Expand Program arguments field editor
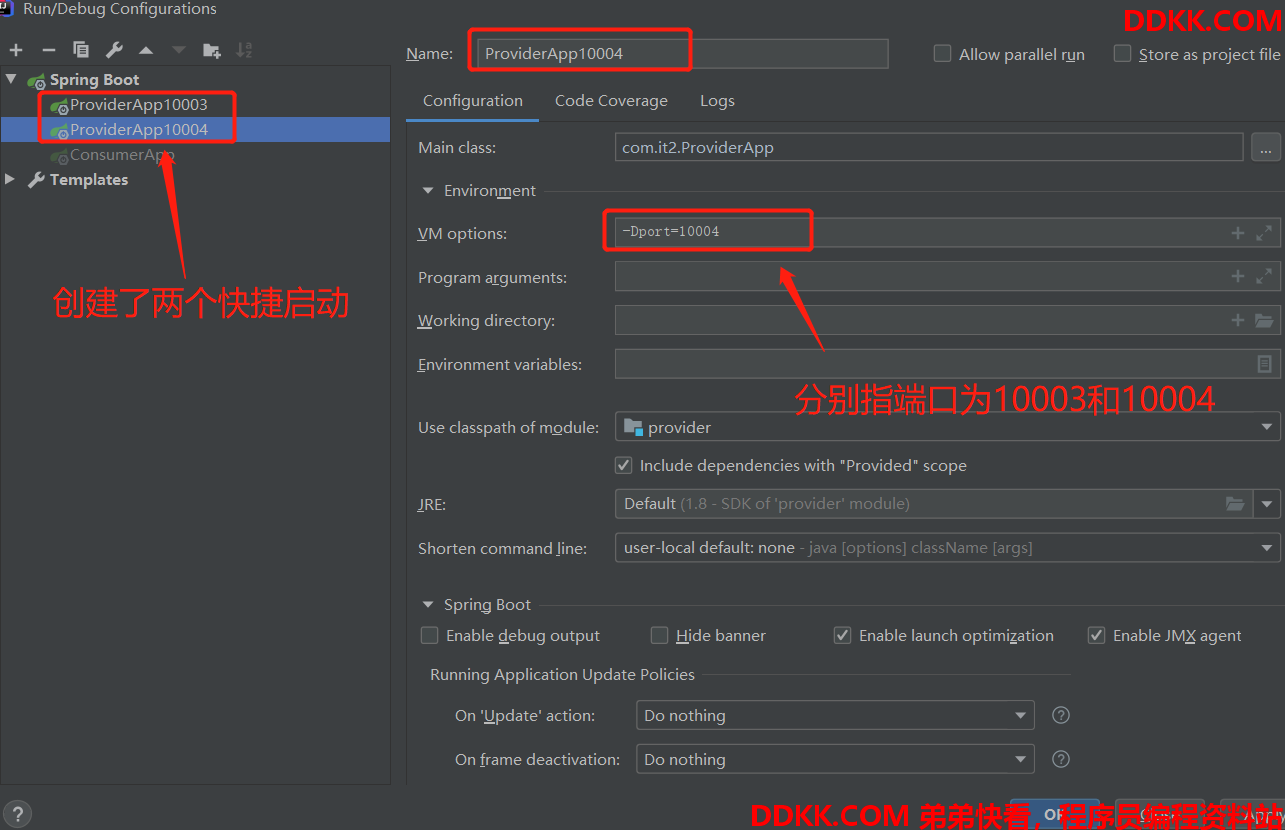1285x830 pixels. [1264, 276]
